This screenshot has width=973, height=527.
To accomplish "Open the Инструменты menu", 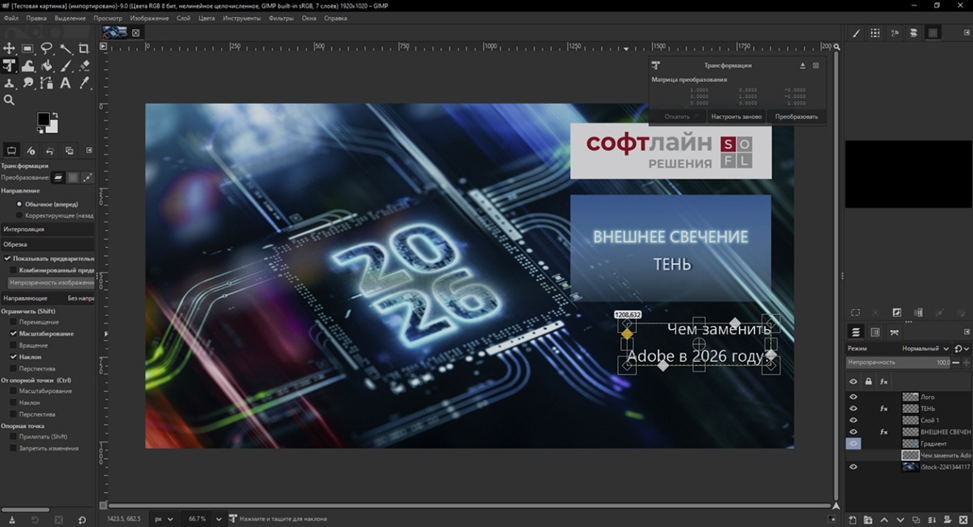I will coord(241,18).
